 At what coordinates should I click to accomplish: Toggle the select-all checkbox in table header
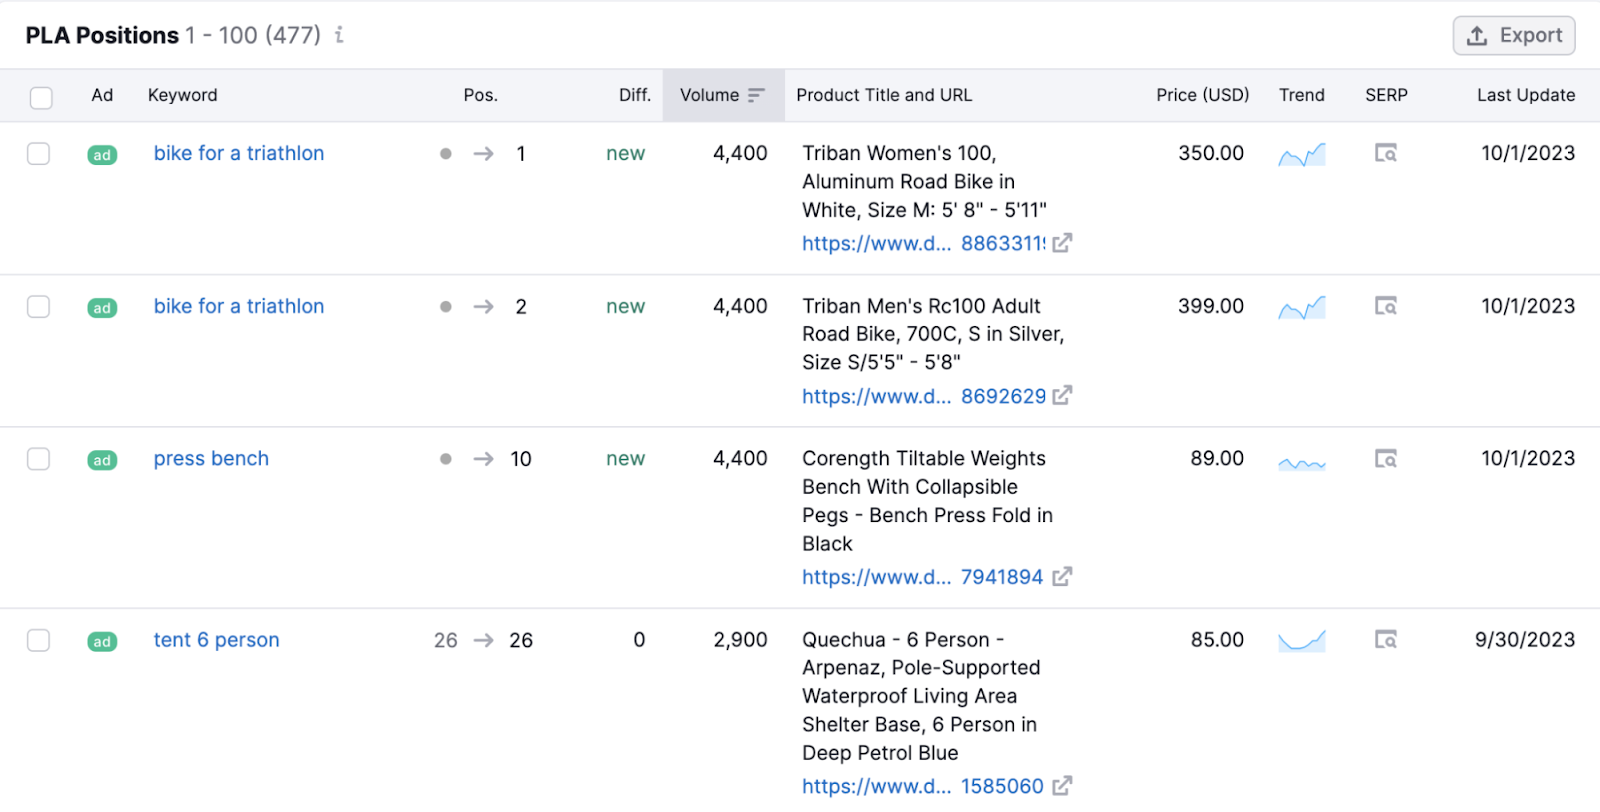pos(41,97)
